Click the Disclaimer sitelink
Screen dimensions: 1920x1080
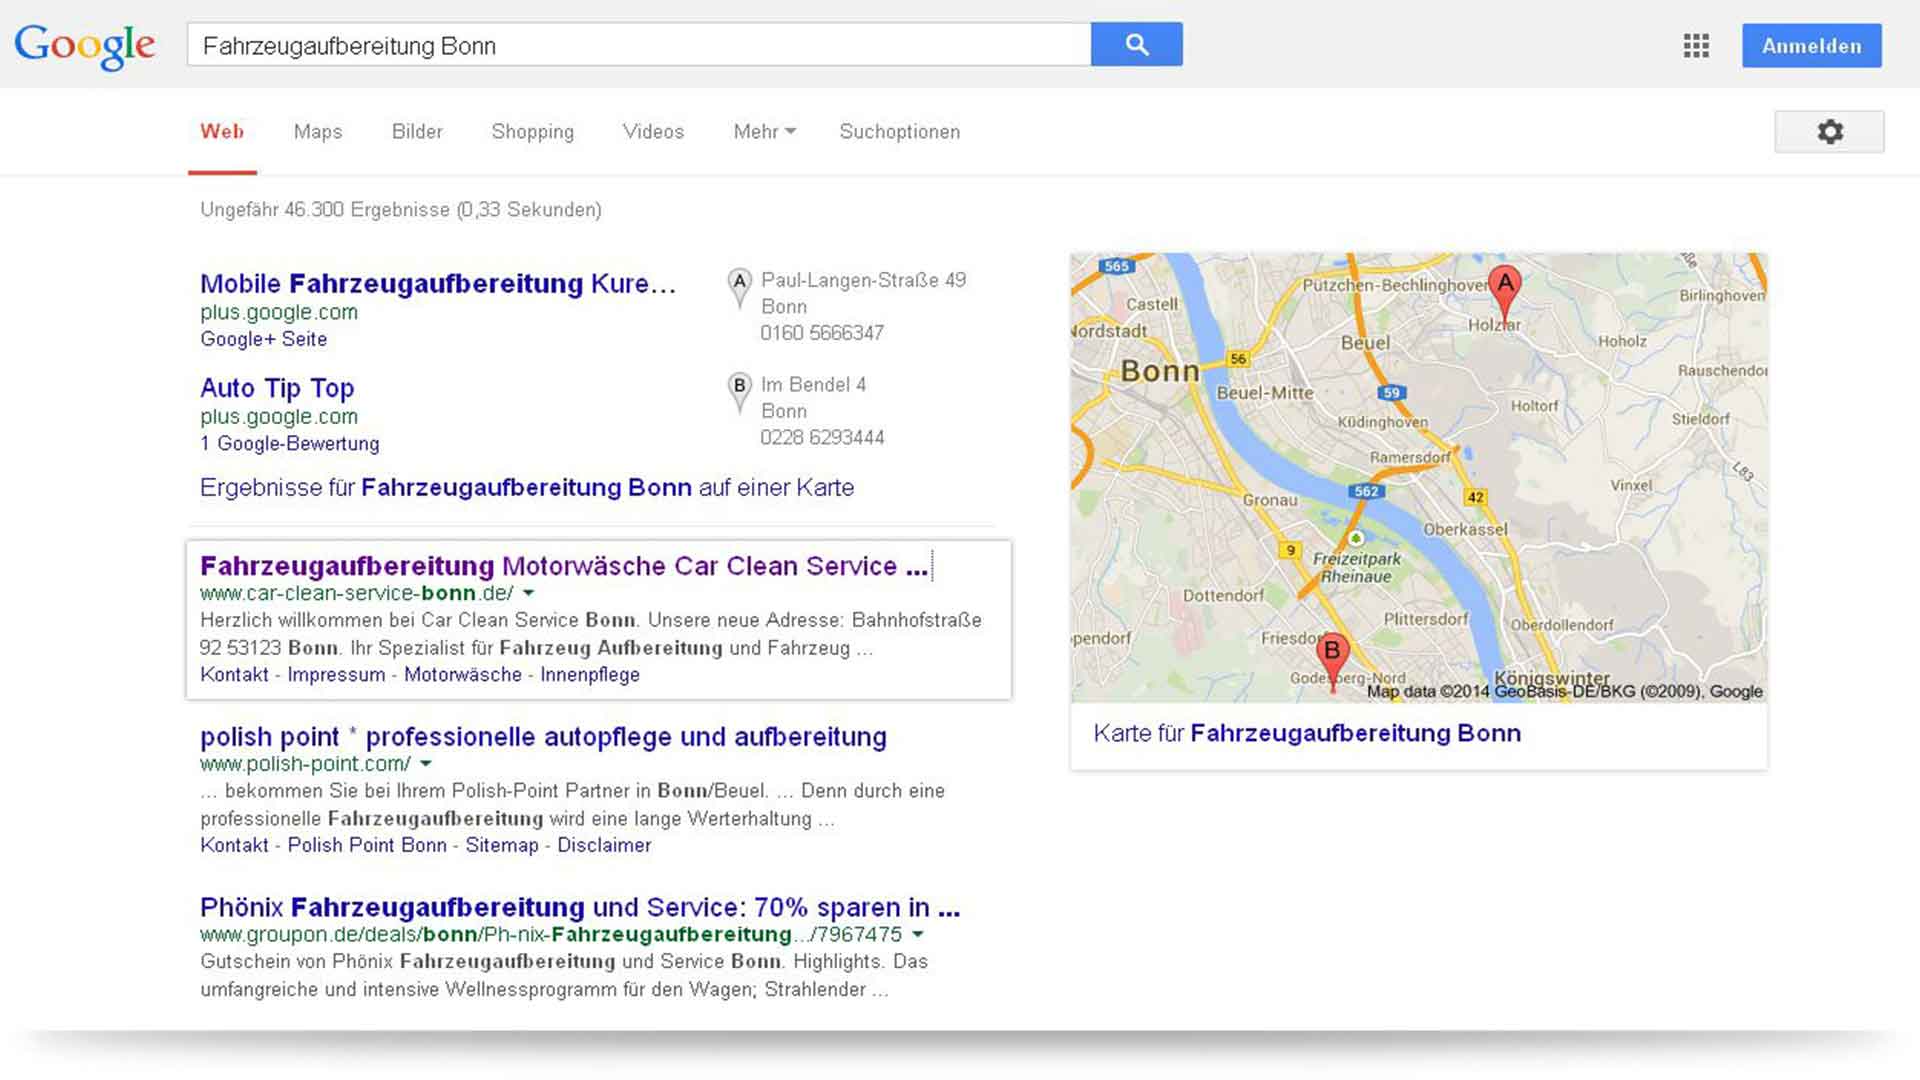(x=604, y=845)
